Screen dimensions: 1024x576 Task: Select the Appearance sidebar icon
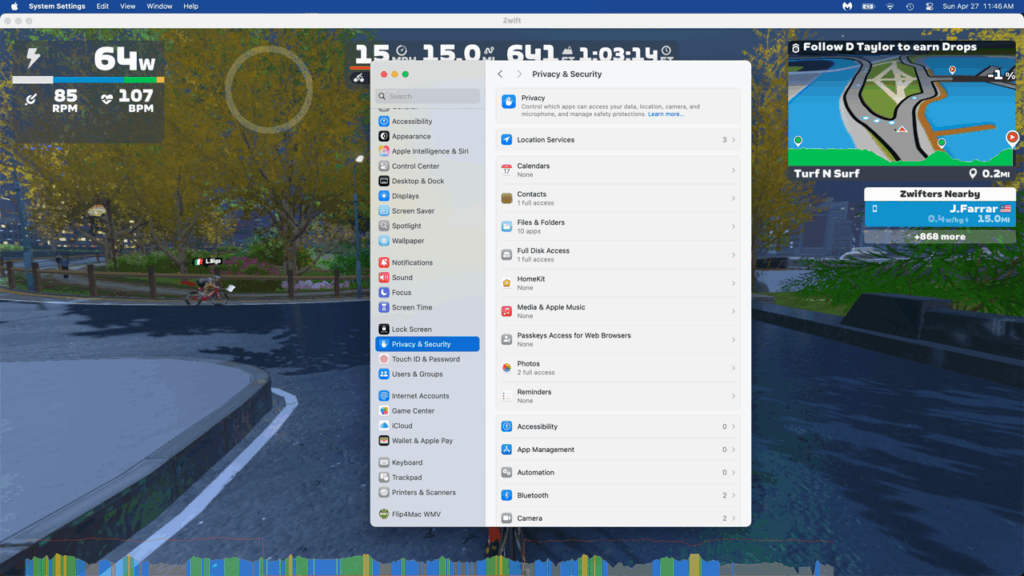click(x=384, y=136)
